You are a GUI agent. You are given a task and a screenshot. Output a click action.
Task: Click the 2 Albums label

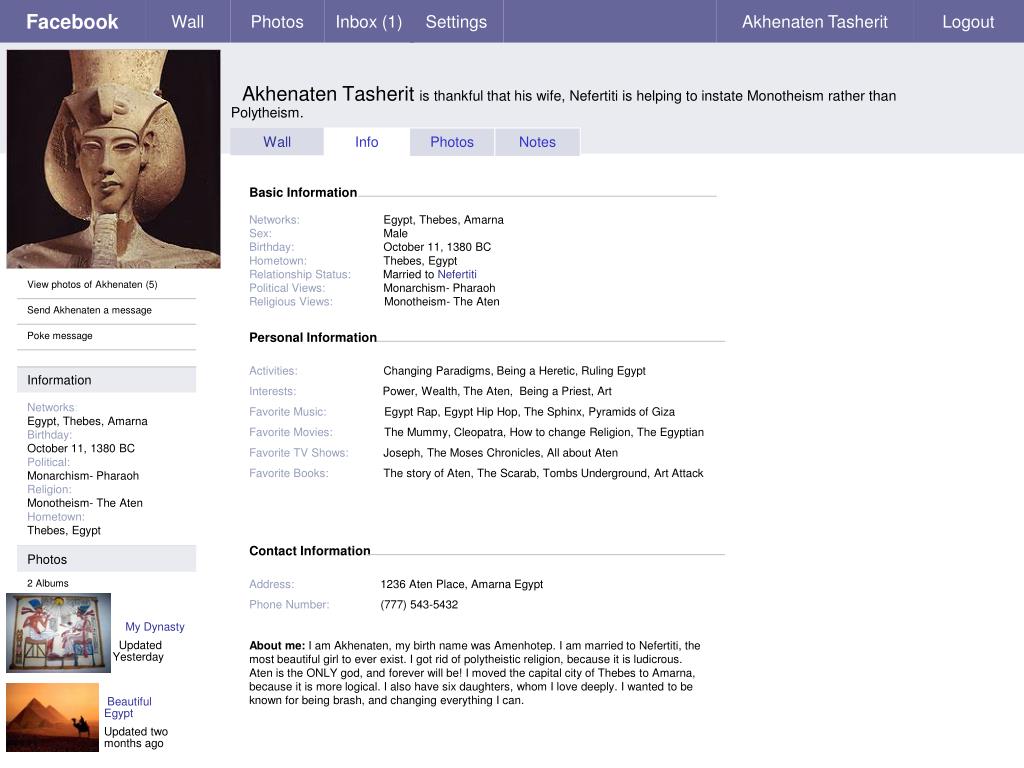[x=48, y=583]
